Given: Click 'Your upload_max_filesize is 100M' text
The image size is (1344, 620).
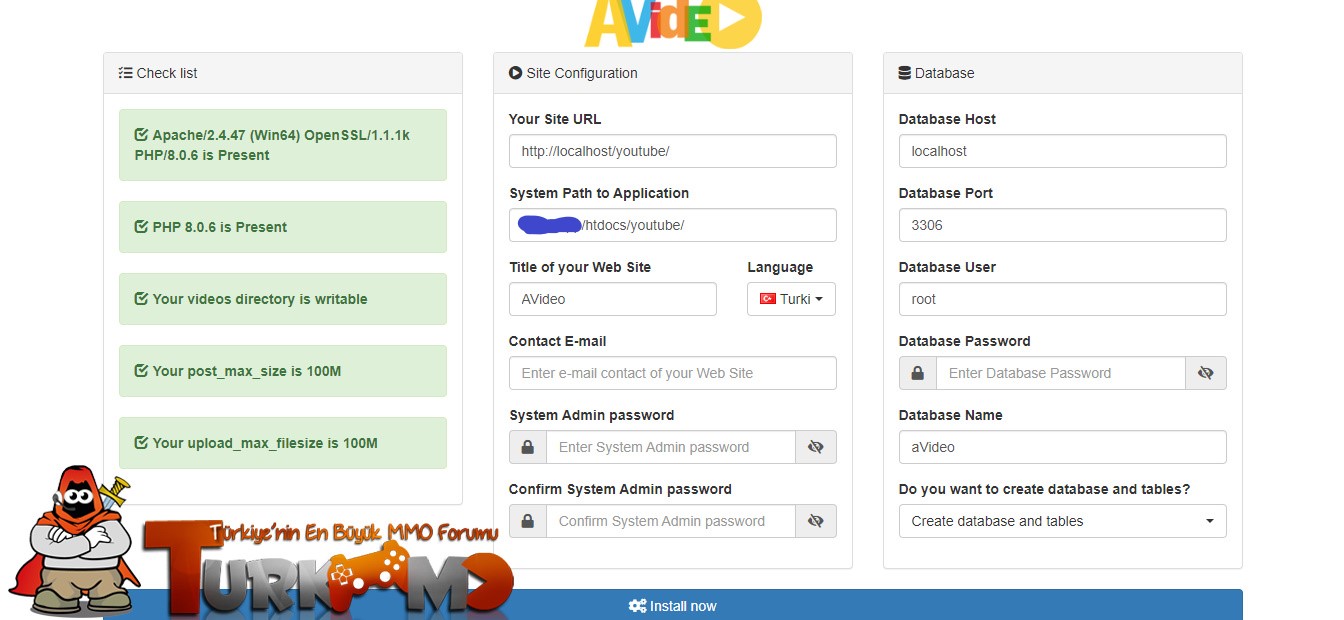Looking at the screenshot, I should (265, 443).
